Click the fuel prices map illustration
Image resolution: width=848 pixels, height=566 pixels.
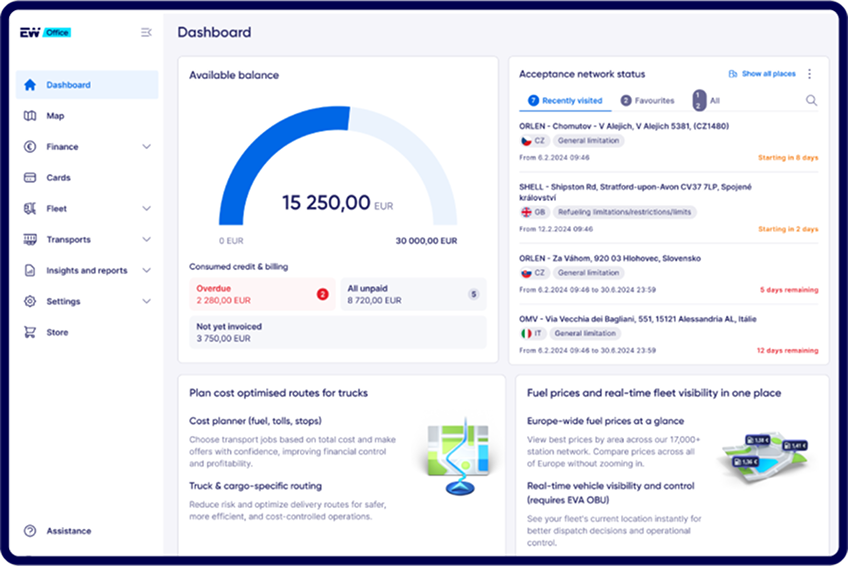pyautogui.click(x=764, y=457)
